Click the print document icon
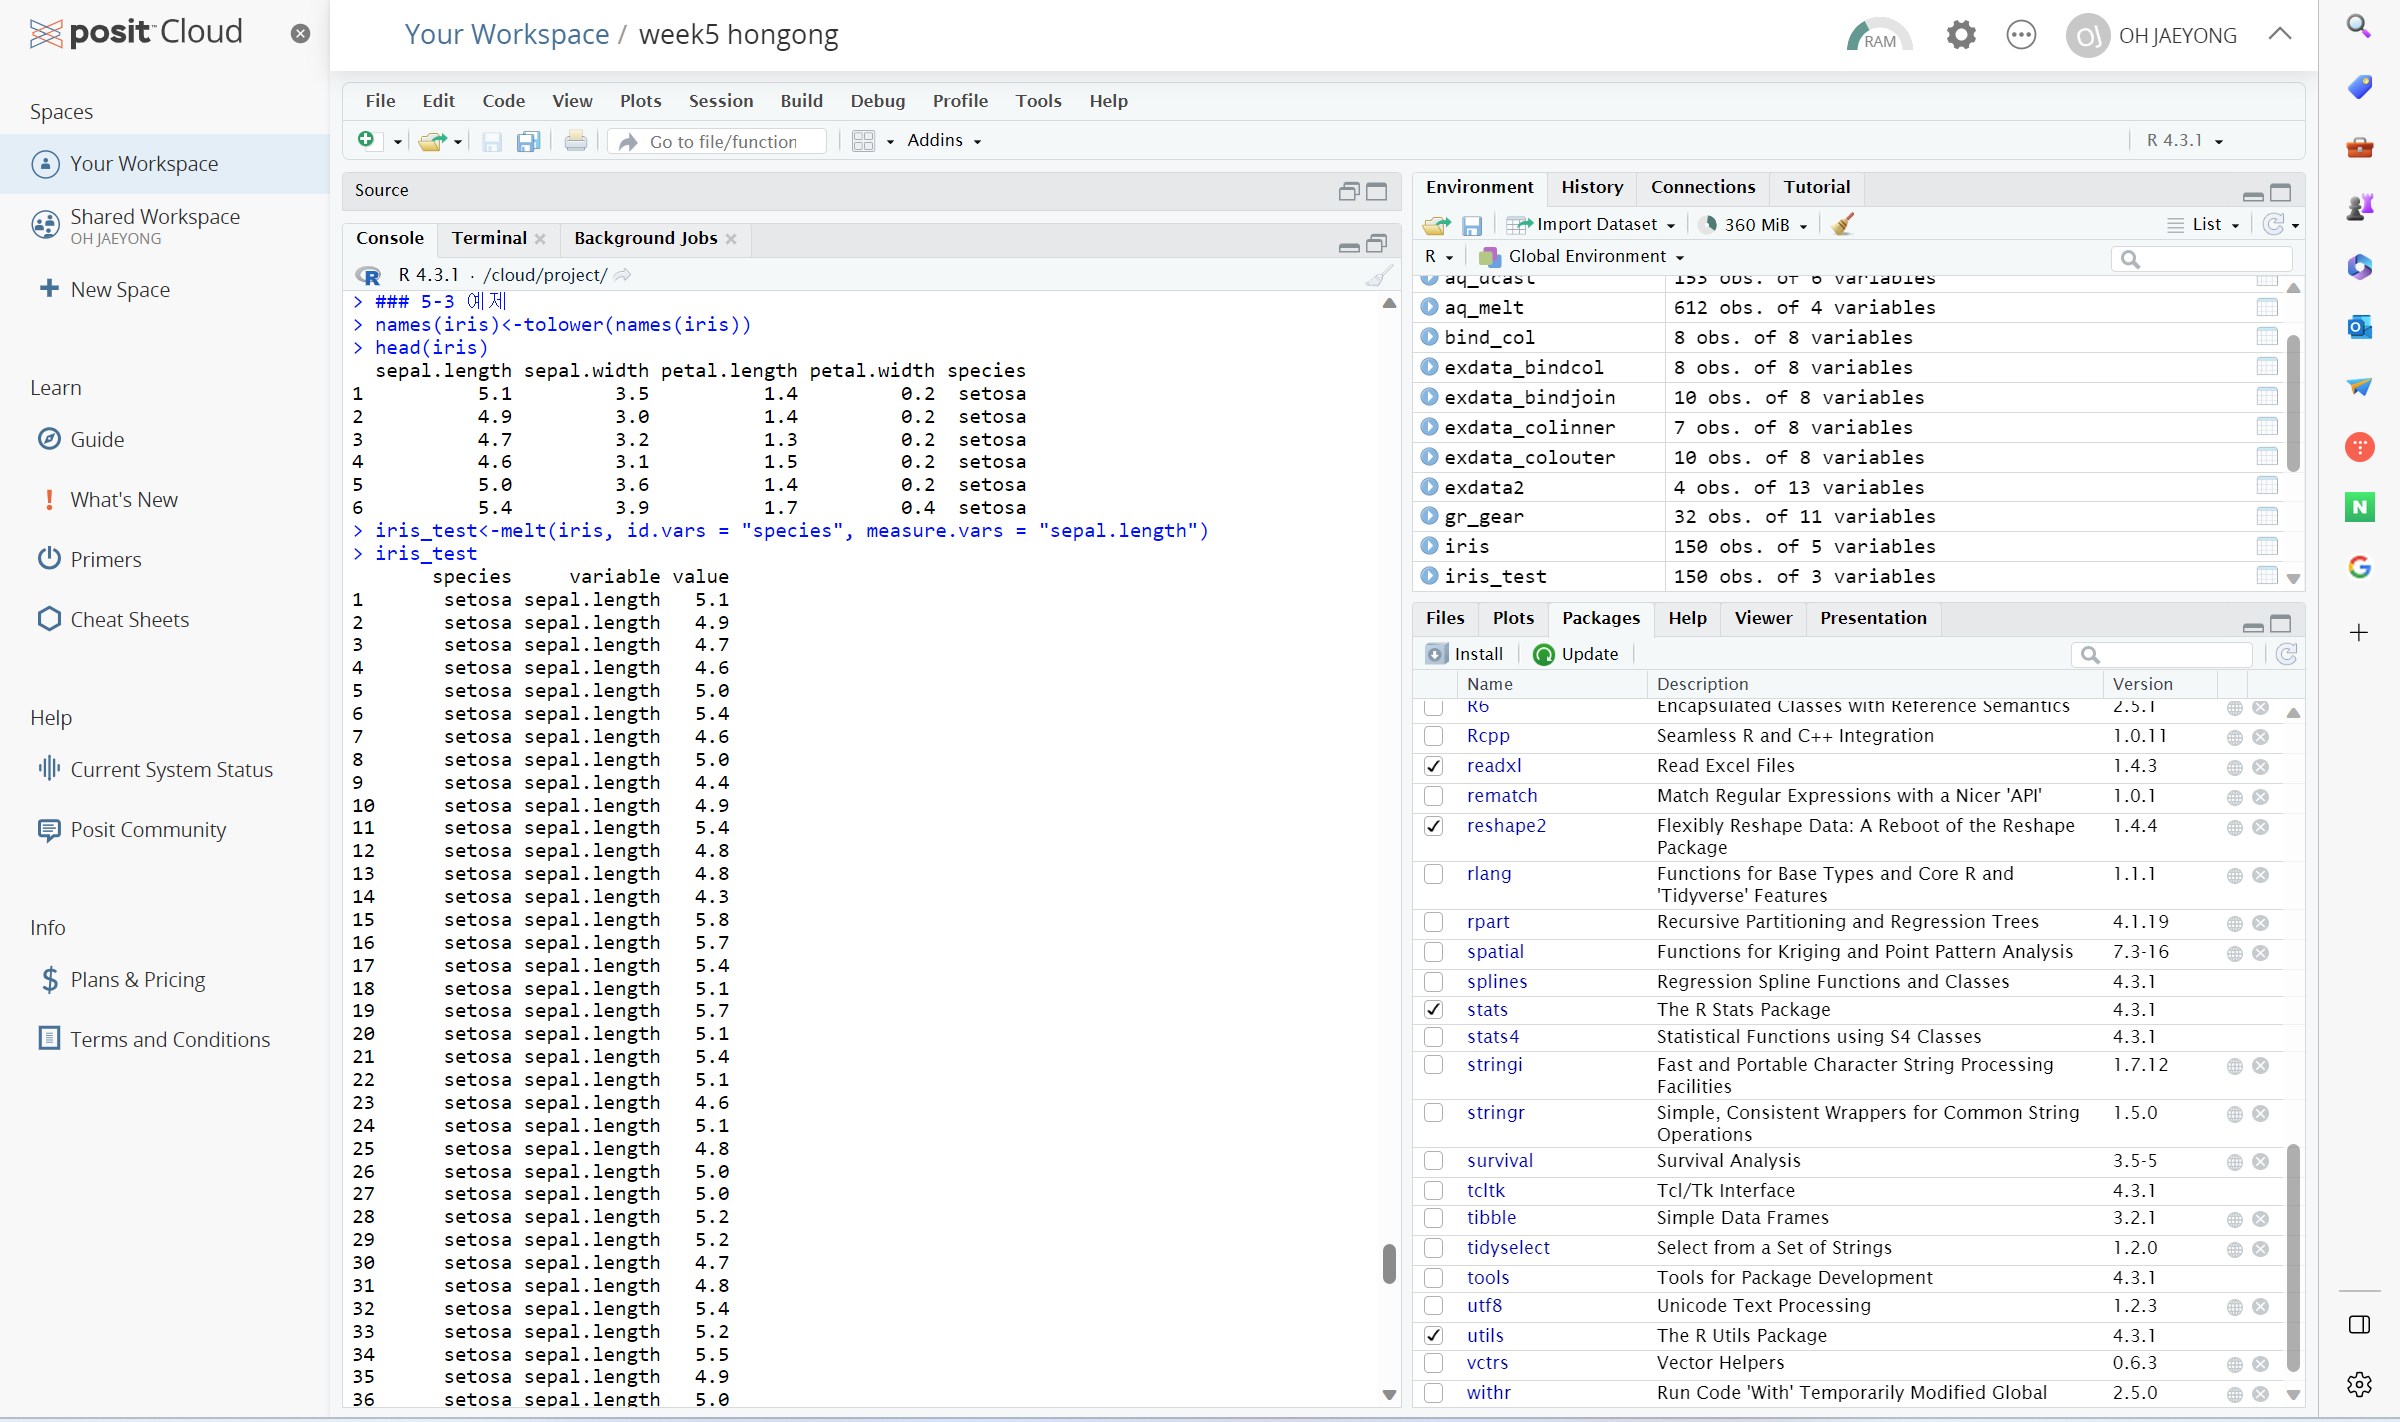This screenshot has width=2400, height=1422. [x=575, y=141]
